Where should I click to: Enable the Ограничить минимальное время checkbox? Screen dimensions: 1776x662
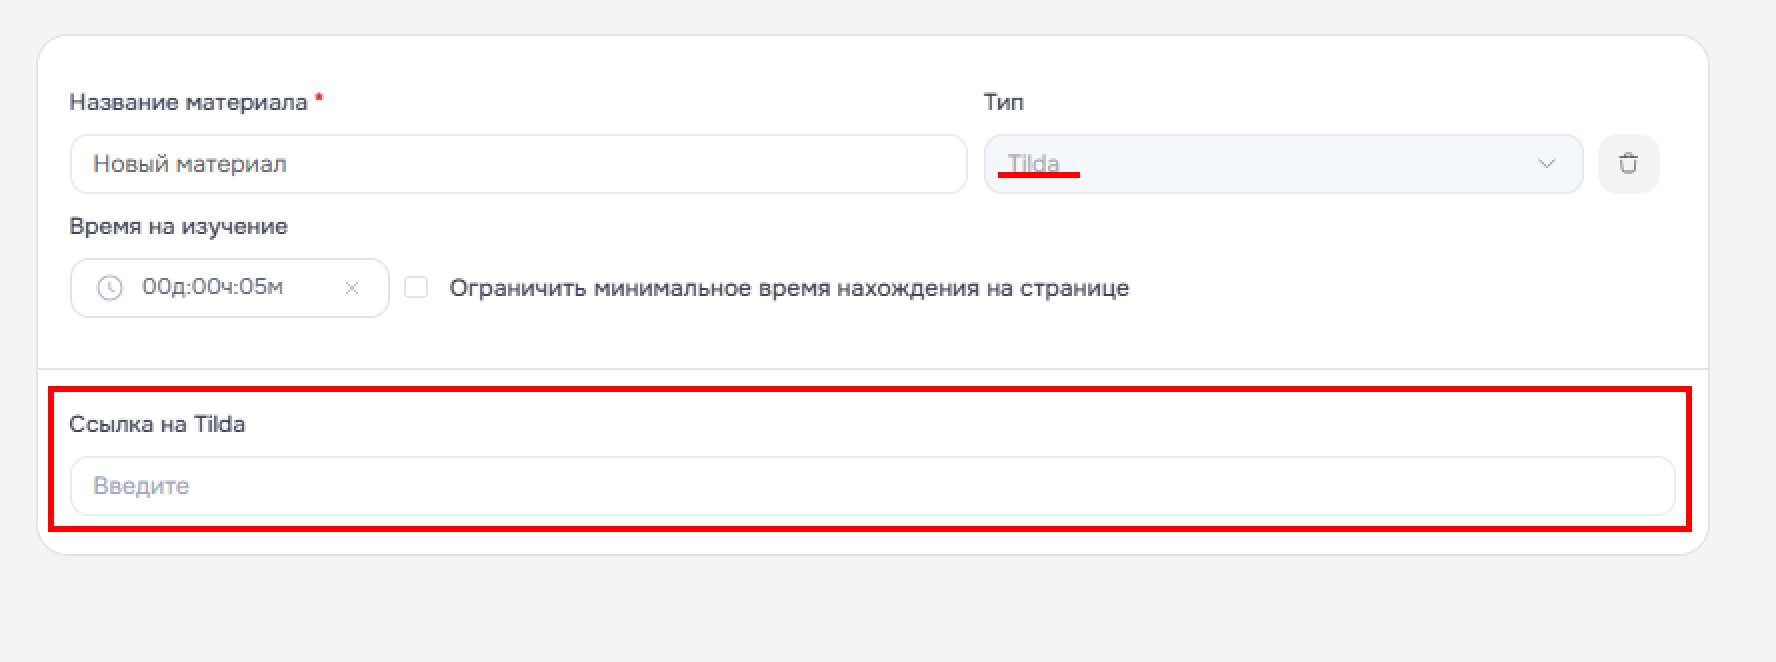(x=416, y=288)
